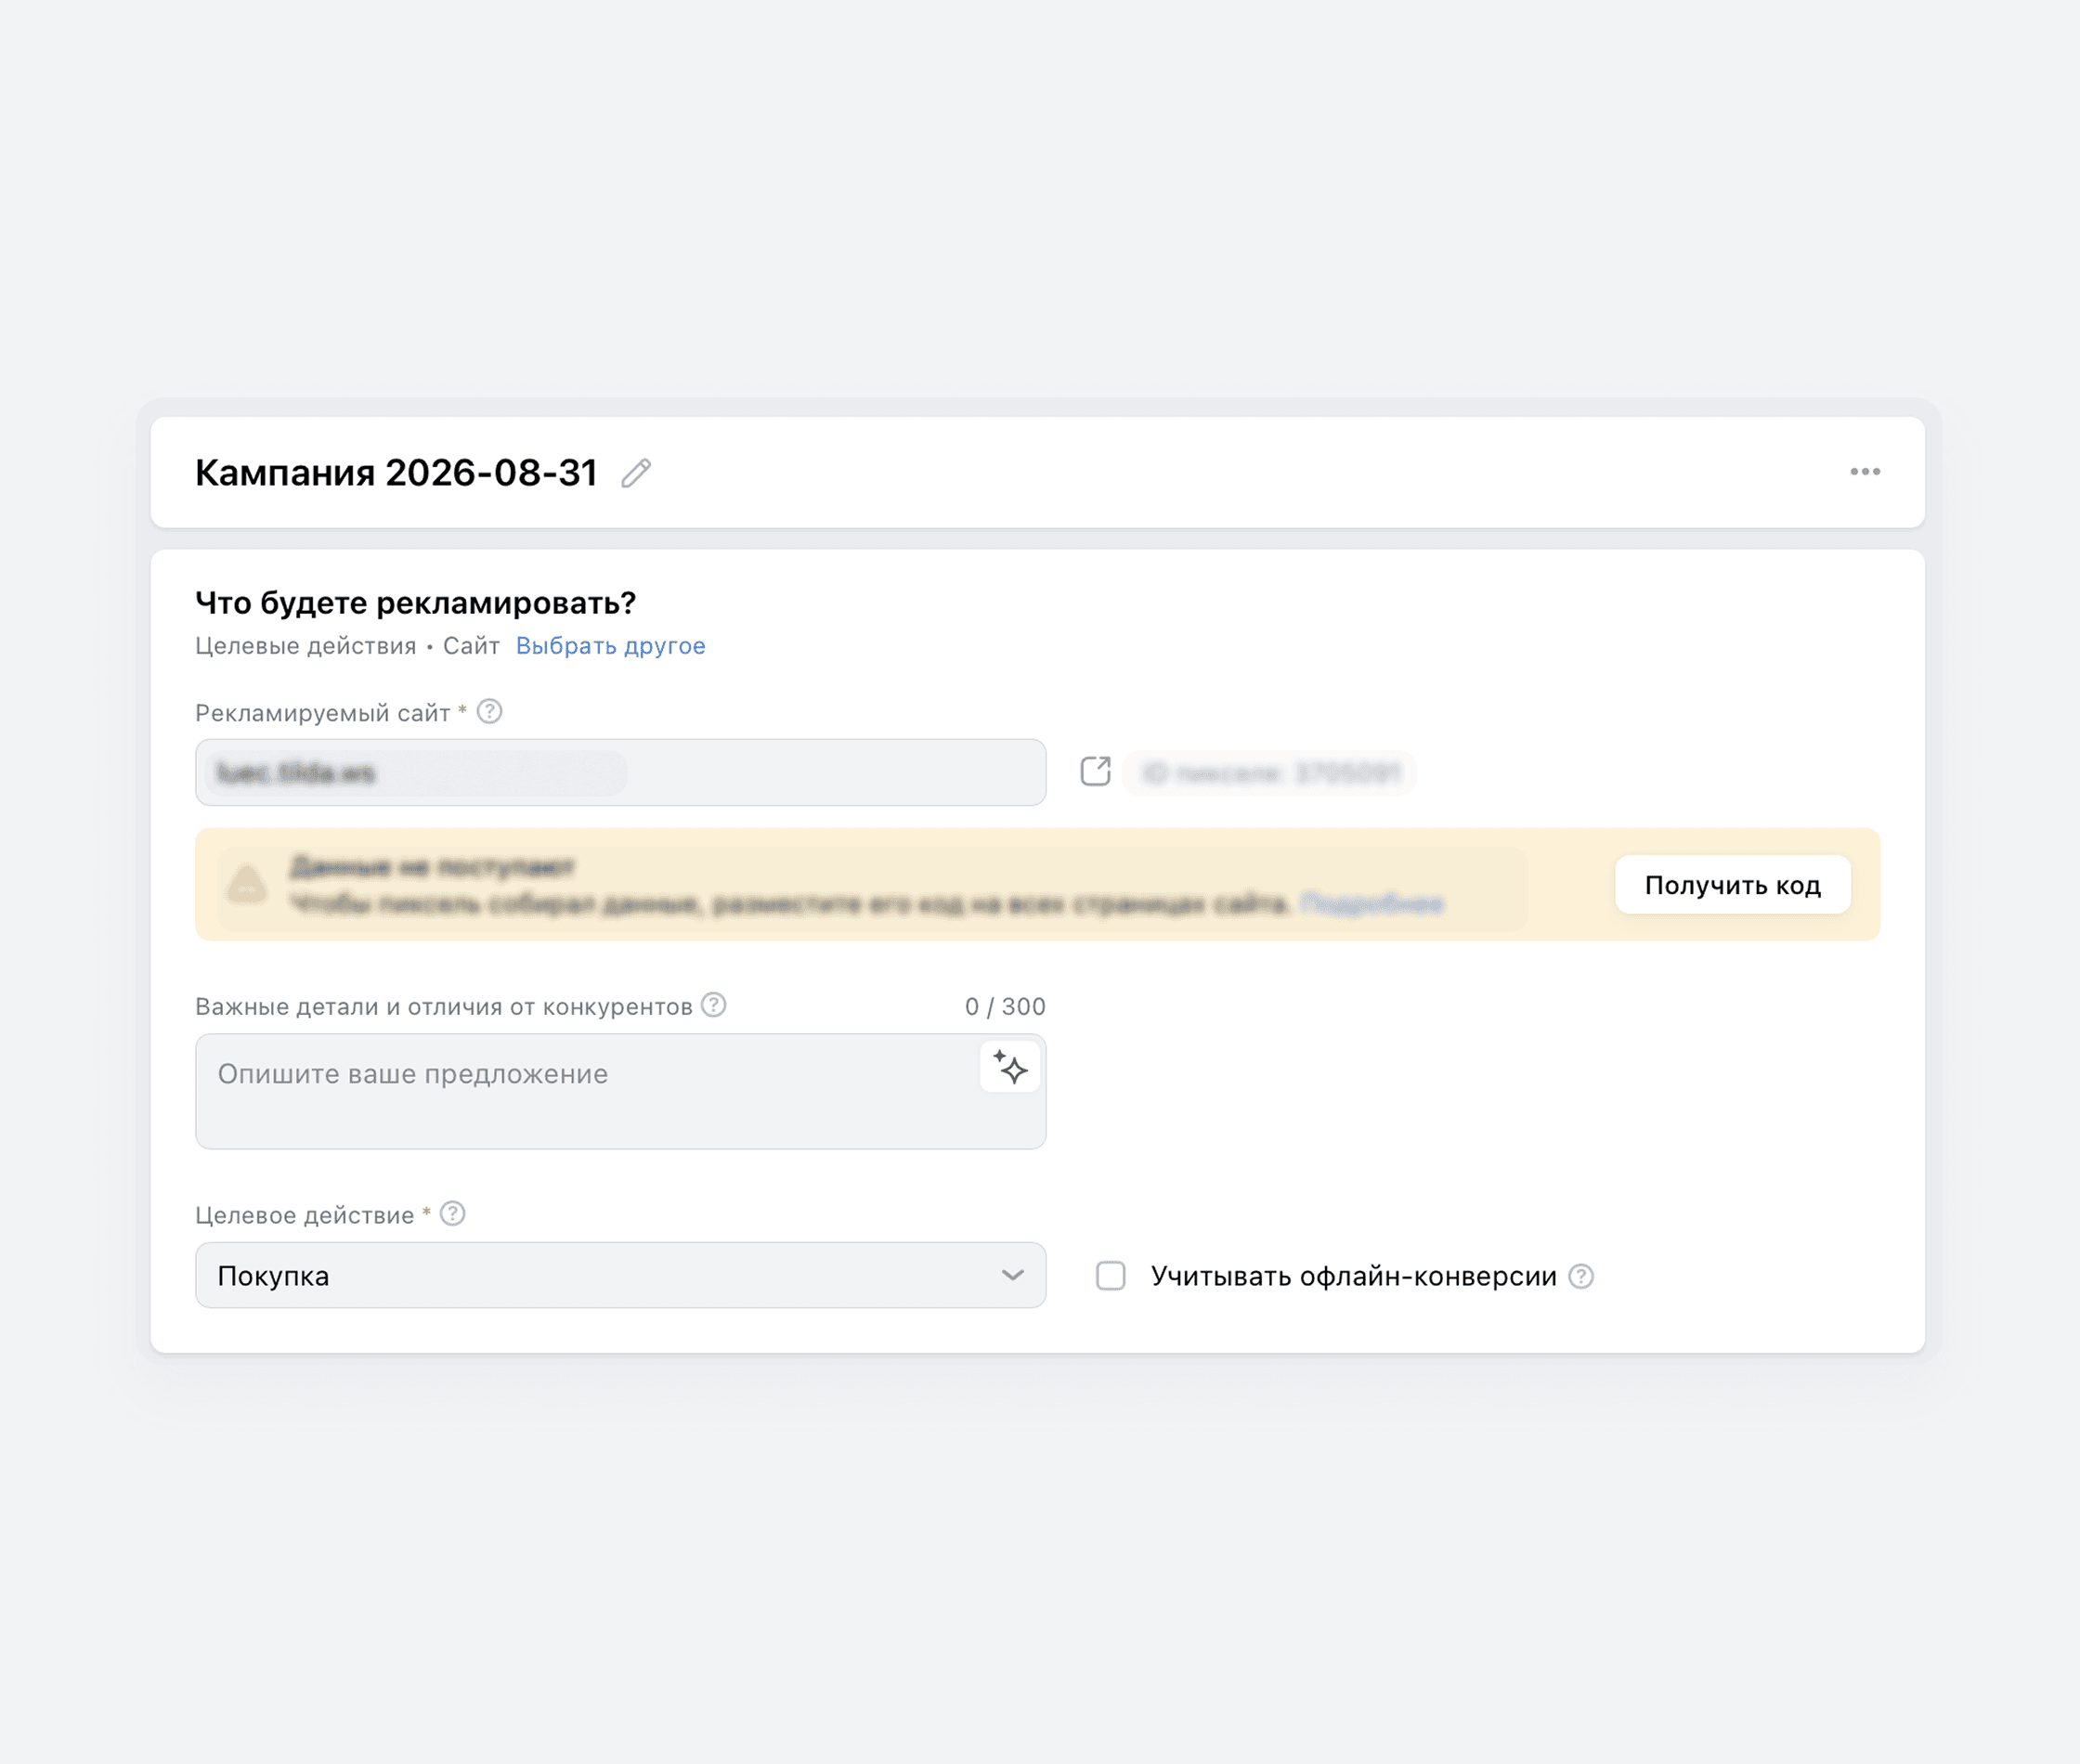
Task: Open the three-dots campaign options menu
Action: point(1865,472)
